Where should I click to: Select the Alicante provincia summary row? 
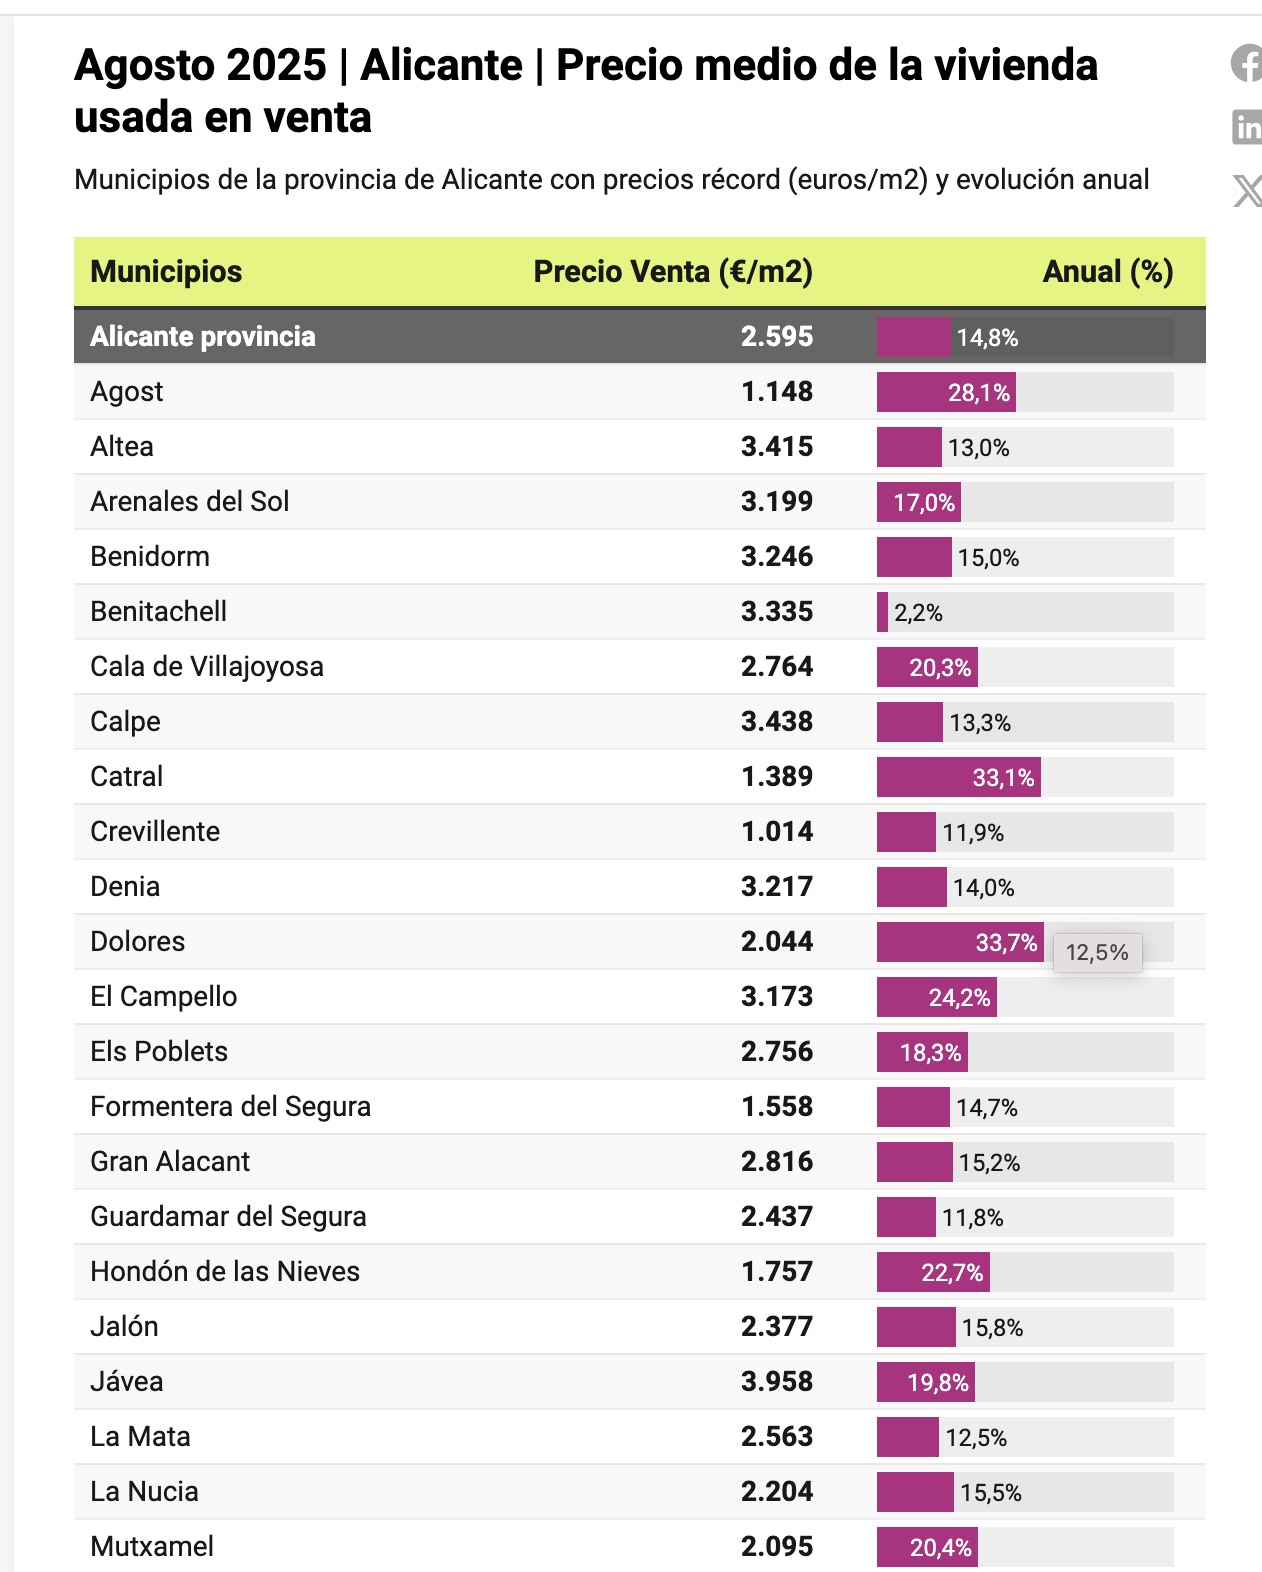tap(640, 336)
